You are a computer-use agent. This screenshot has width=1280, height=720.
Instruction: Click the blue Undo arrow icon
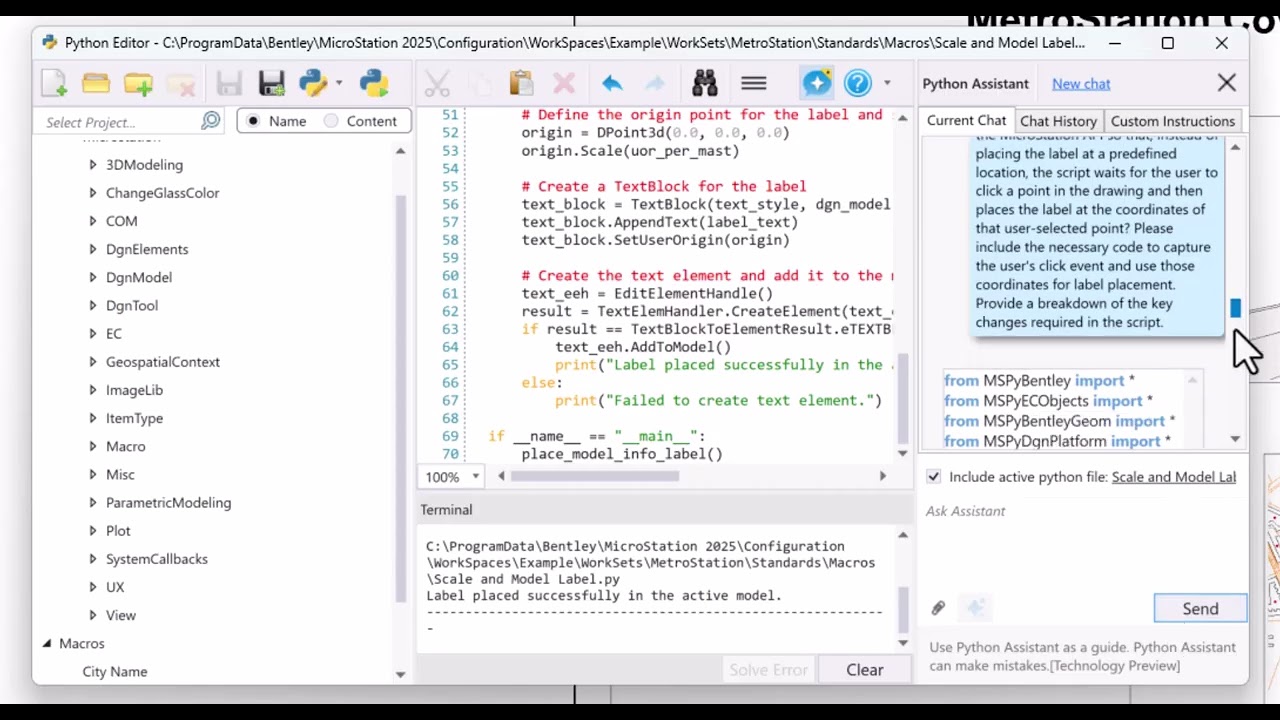(612, 83)
